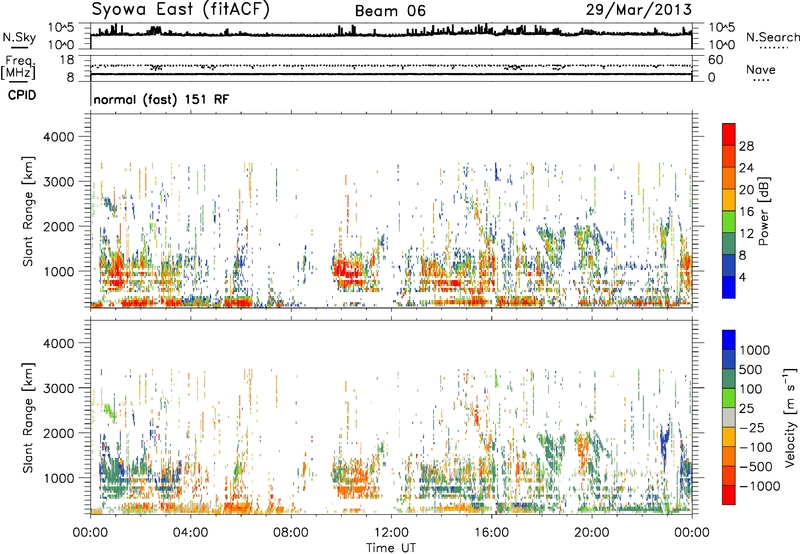
Task: Click the 'Power [dB]' colorbar label
Action: pos(763,211)
